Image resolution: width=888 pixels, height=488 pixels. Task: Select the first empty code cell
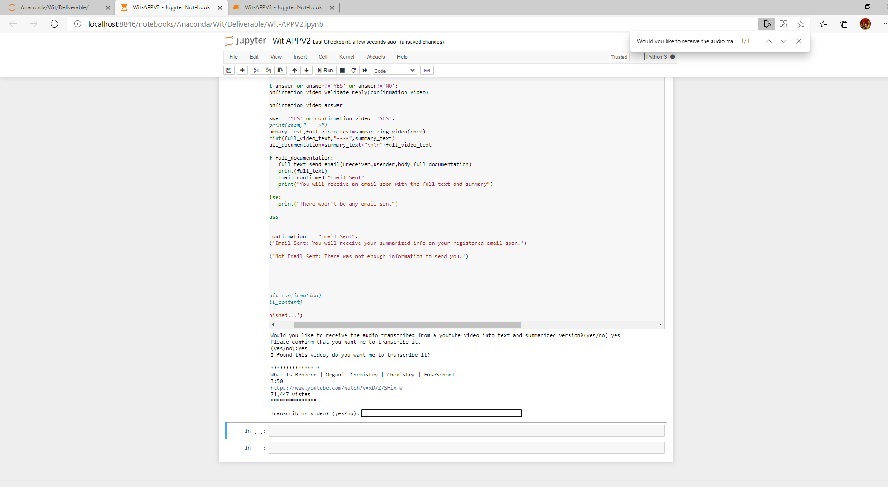click(x=466, y=431)
